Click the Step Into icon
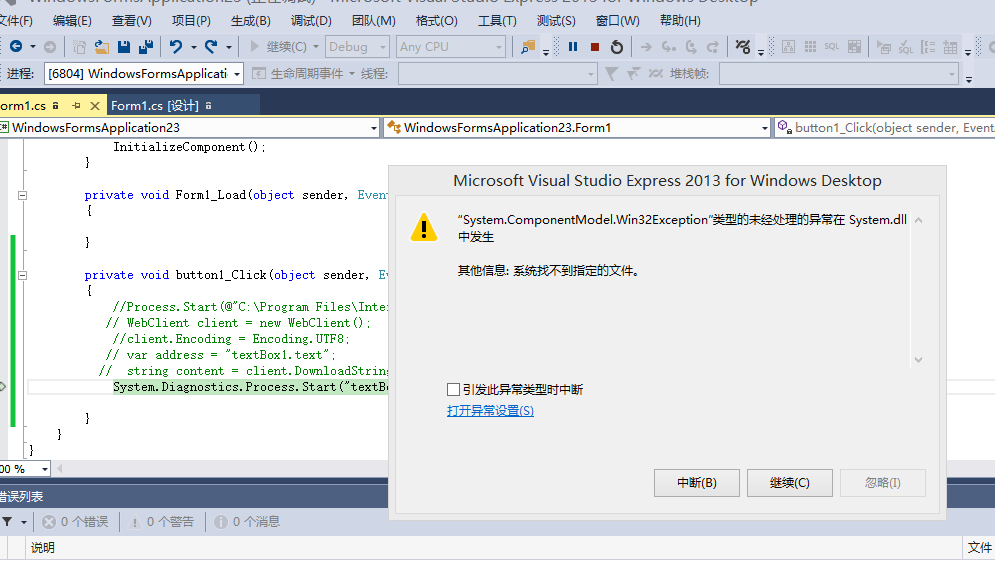Viewport: 995px width, 564px height. click(x=668, y=47)
